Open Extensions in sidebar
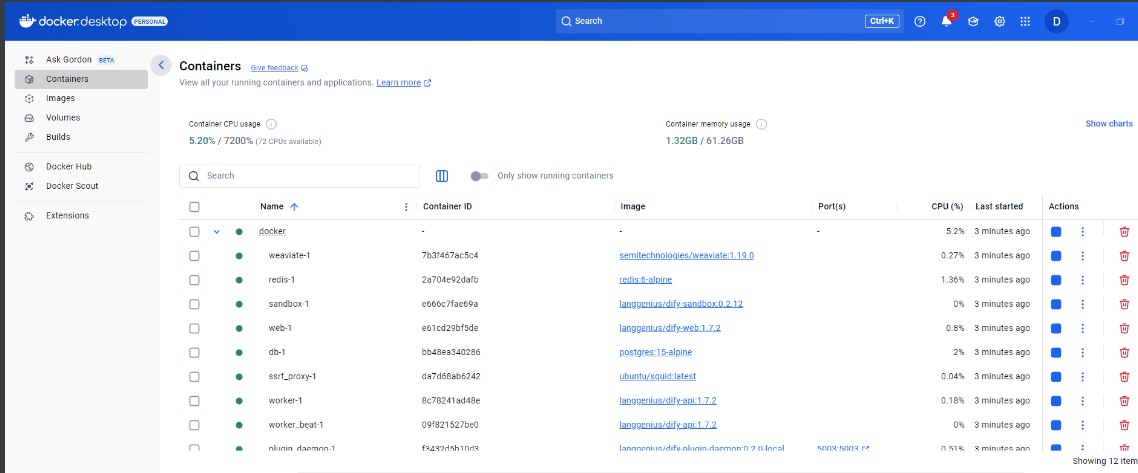Viewport: 1138px width, 473px height. [x=81, y=215]
